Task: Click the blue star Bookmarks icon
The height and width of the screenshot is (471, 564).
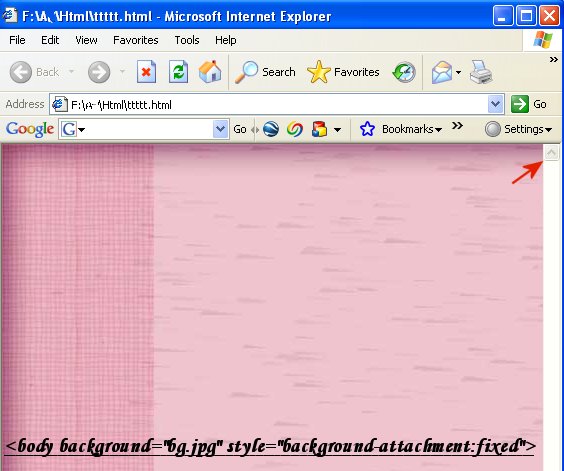Action: click(367, 129)
